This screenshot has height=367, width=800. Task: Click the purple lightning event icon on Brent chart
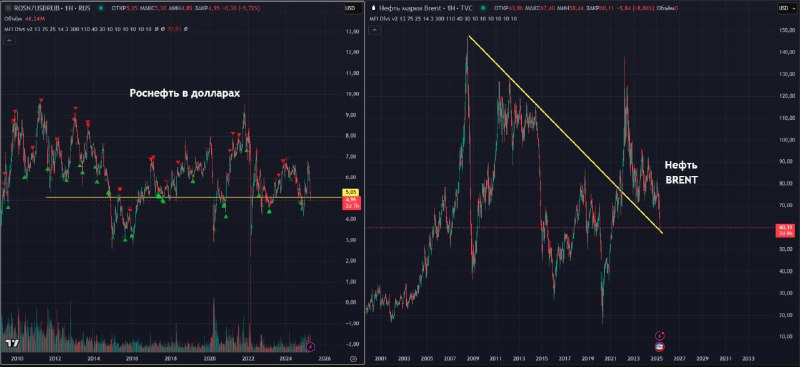[x=661, y=335]
